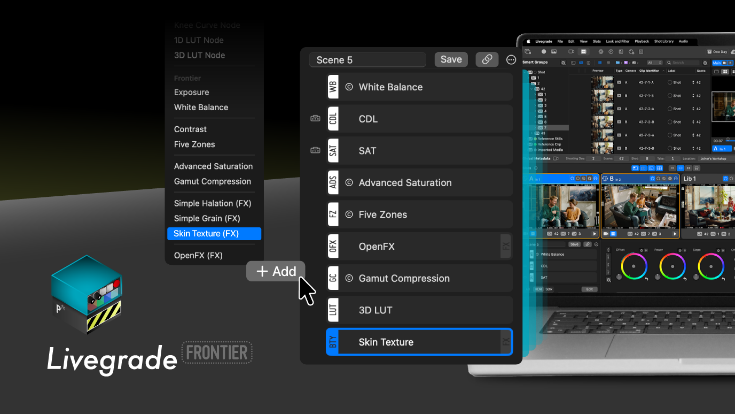The height and width of the screenshot is (414, 735).
Task: Select the Skin Texture node row
Action: click(x=420, y=342)
